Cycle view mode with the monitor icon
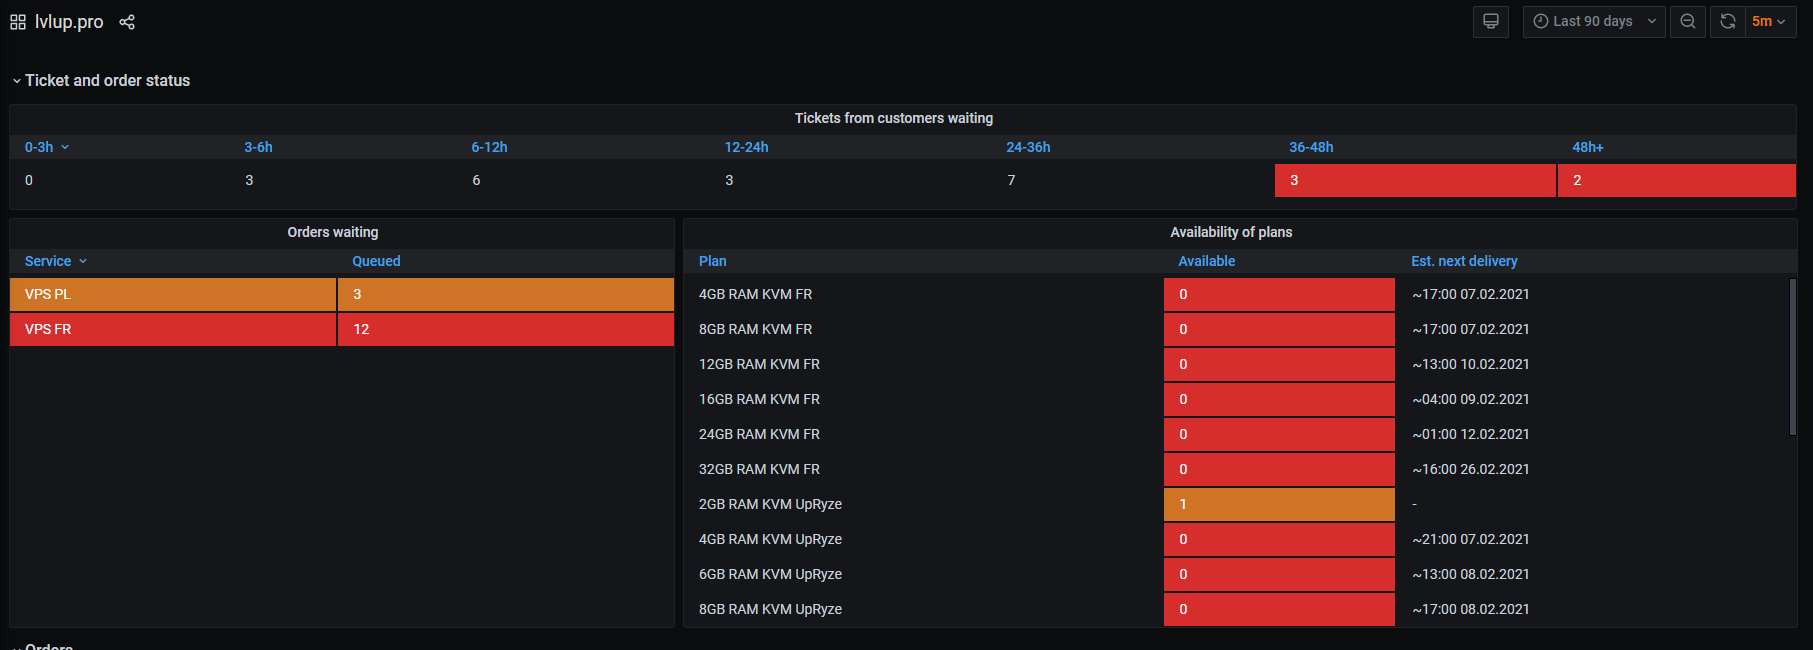This screenshot has width=1813, height=650. [x=1490, y=21]
